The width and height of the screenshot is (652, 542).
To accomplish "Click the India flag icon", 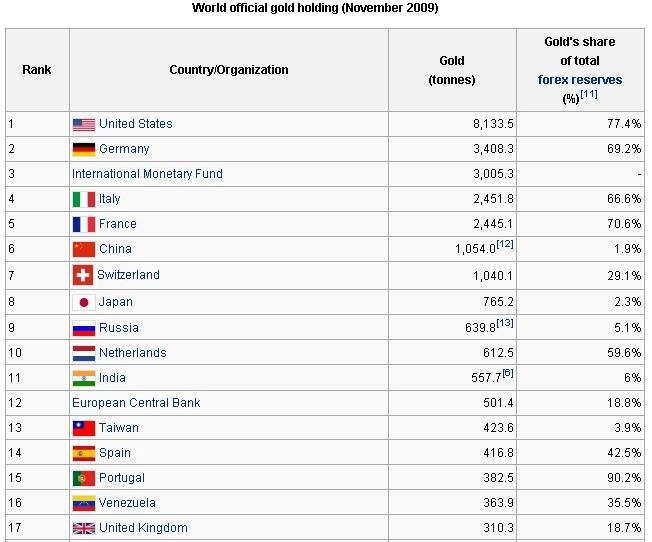I will pyautogui.click(x=84, y=378).
